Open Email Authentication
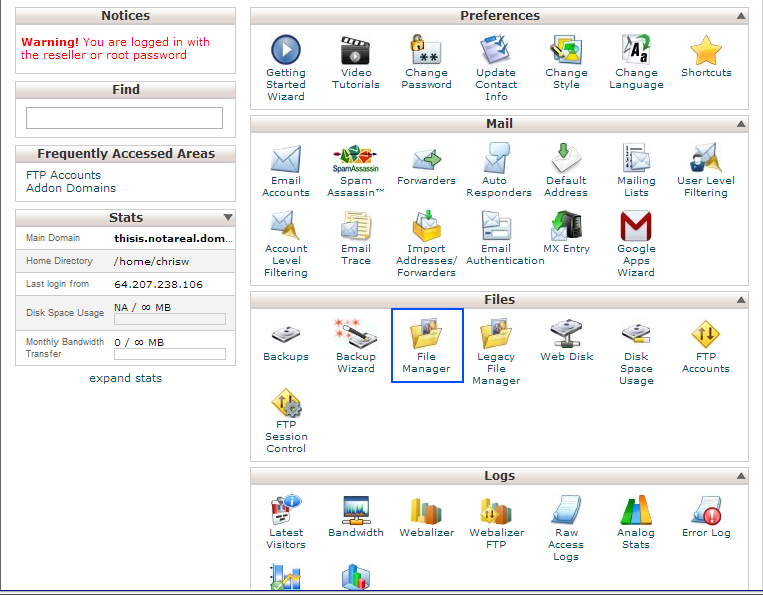763x595 pixels. point(505,238)
